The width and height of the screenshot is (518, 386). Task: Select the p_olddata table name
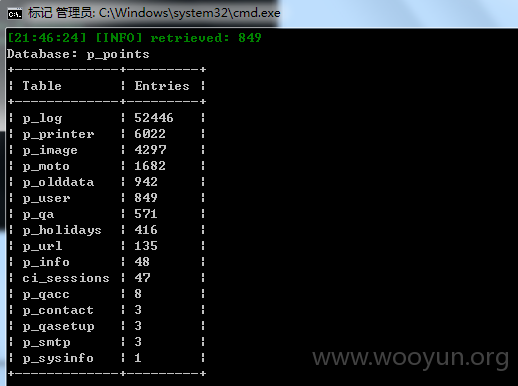[x=58, y=182]
